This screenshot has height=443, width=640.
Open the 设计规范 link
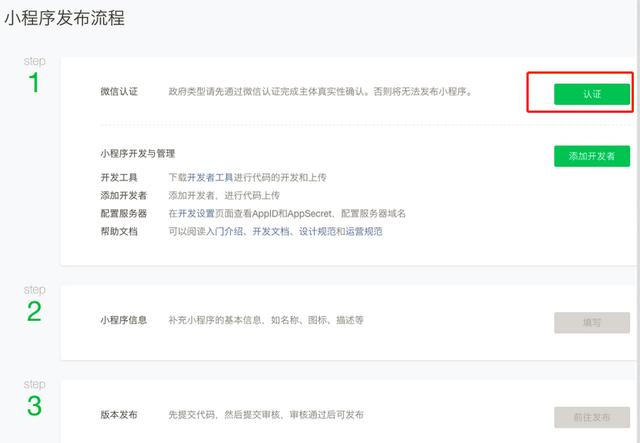point(317,231)
